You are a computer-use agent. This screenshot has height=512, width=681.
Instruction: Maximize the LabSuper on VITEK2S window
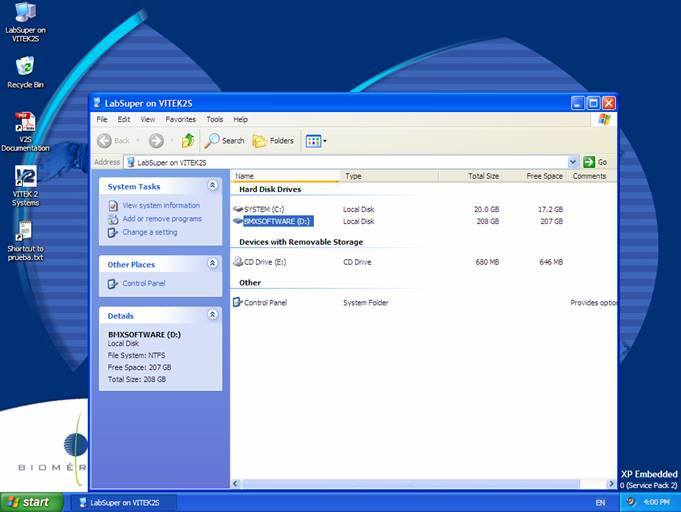593,103
